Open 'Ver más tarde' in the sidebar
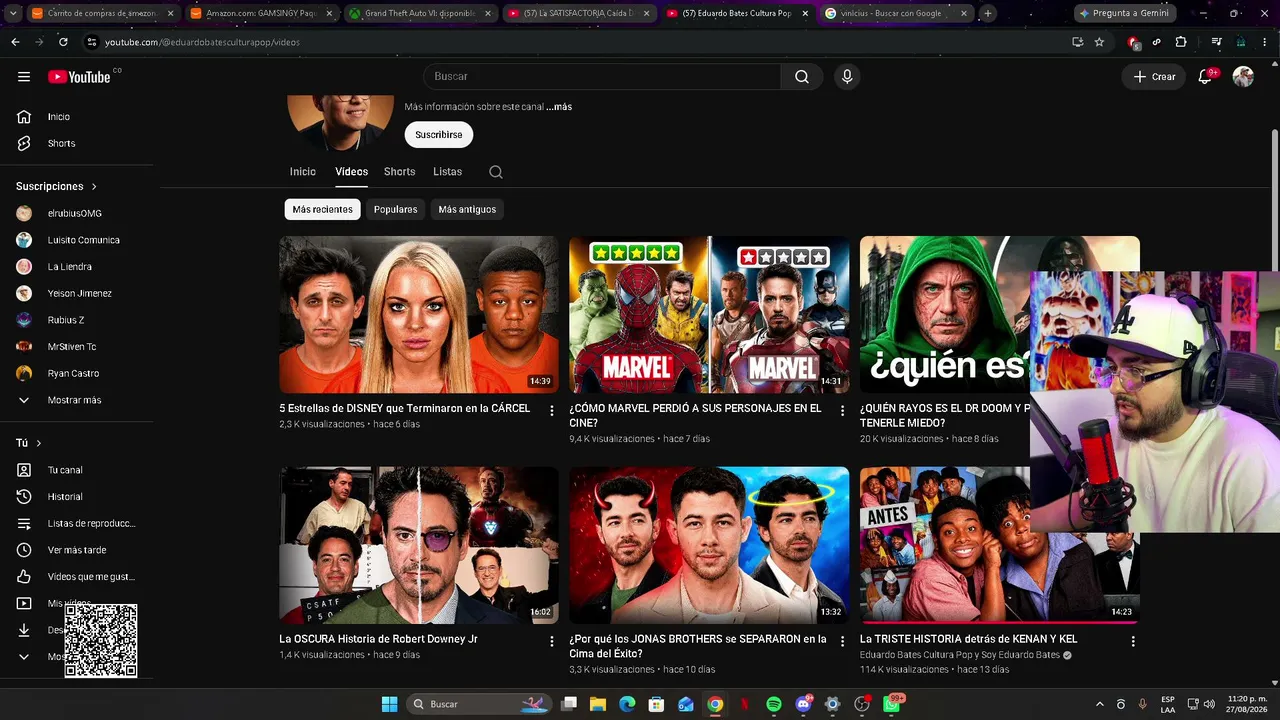Image resolution: width=1280 pixels, height=720 pixels. tap(75, 550)
